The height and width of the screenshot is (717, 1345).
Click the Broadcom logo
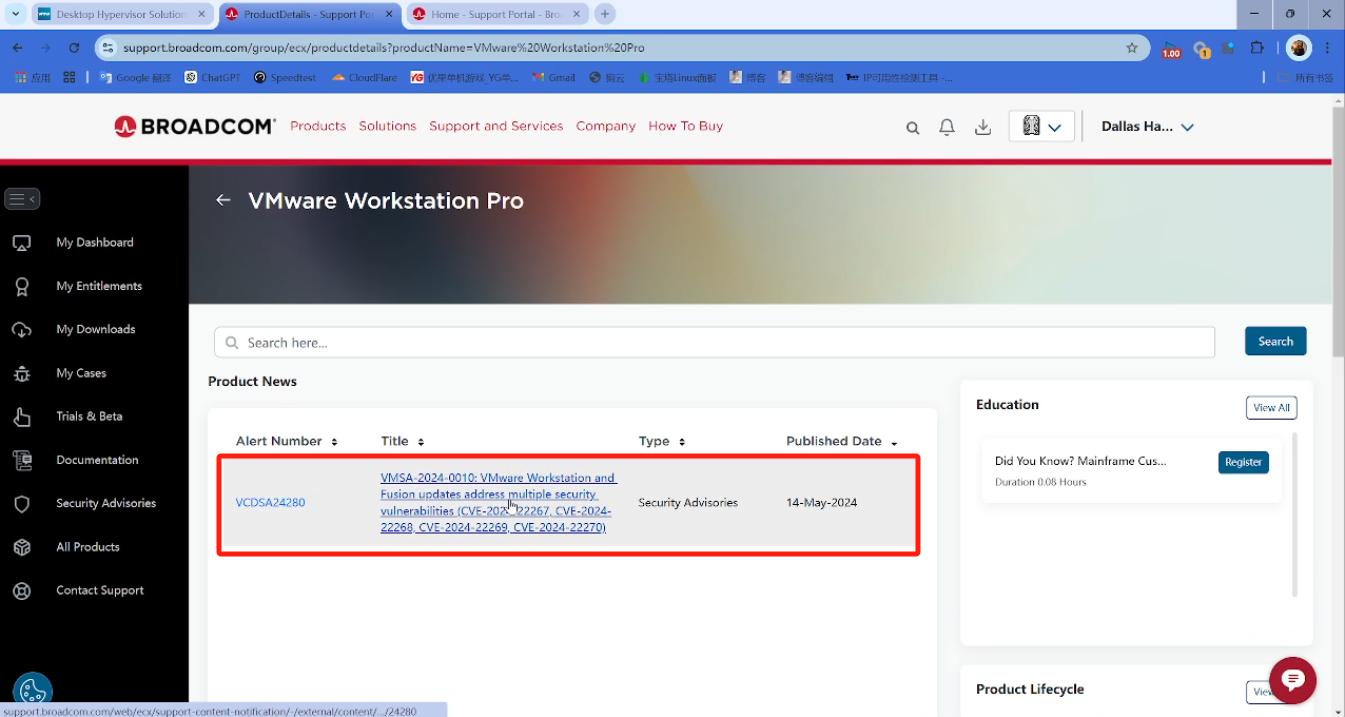point(194,126)
